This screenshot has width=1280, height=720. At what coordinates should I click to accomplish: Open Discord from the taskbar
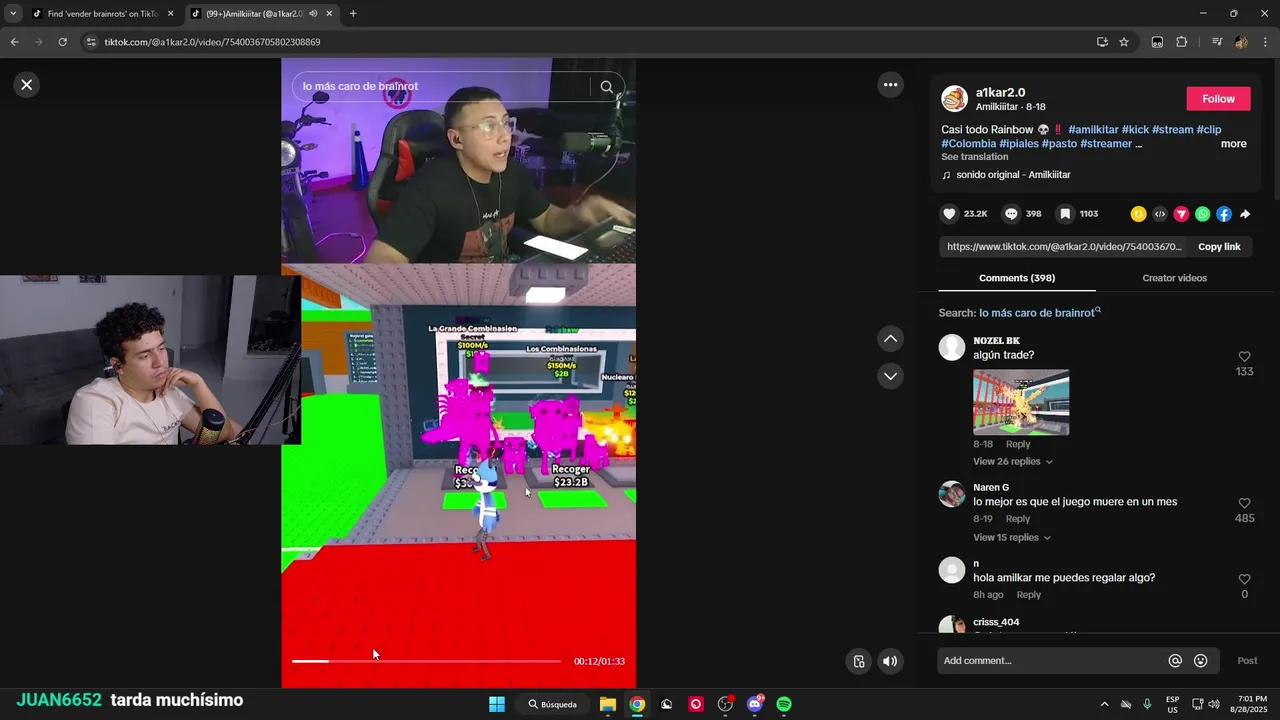pyautogui.click(x=755, y=704)
